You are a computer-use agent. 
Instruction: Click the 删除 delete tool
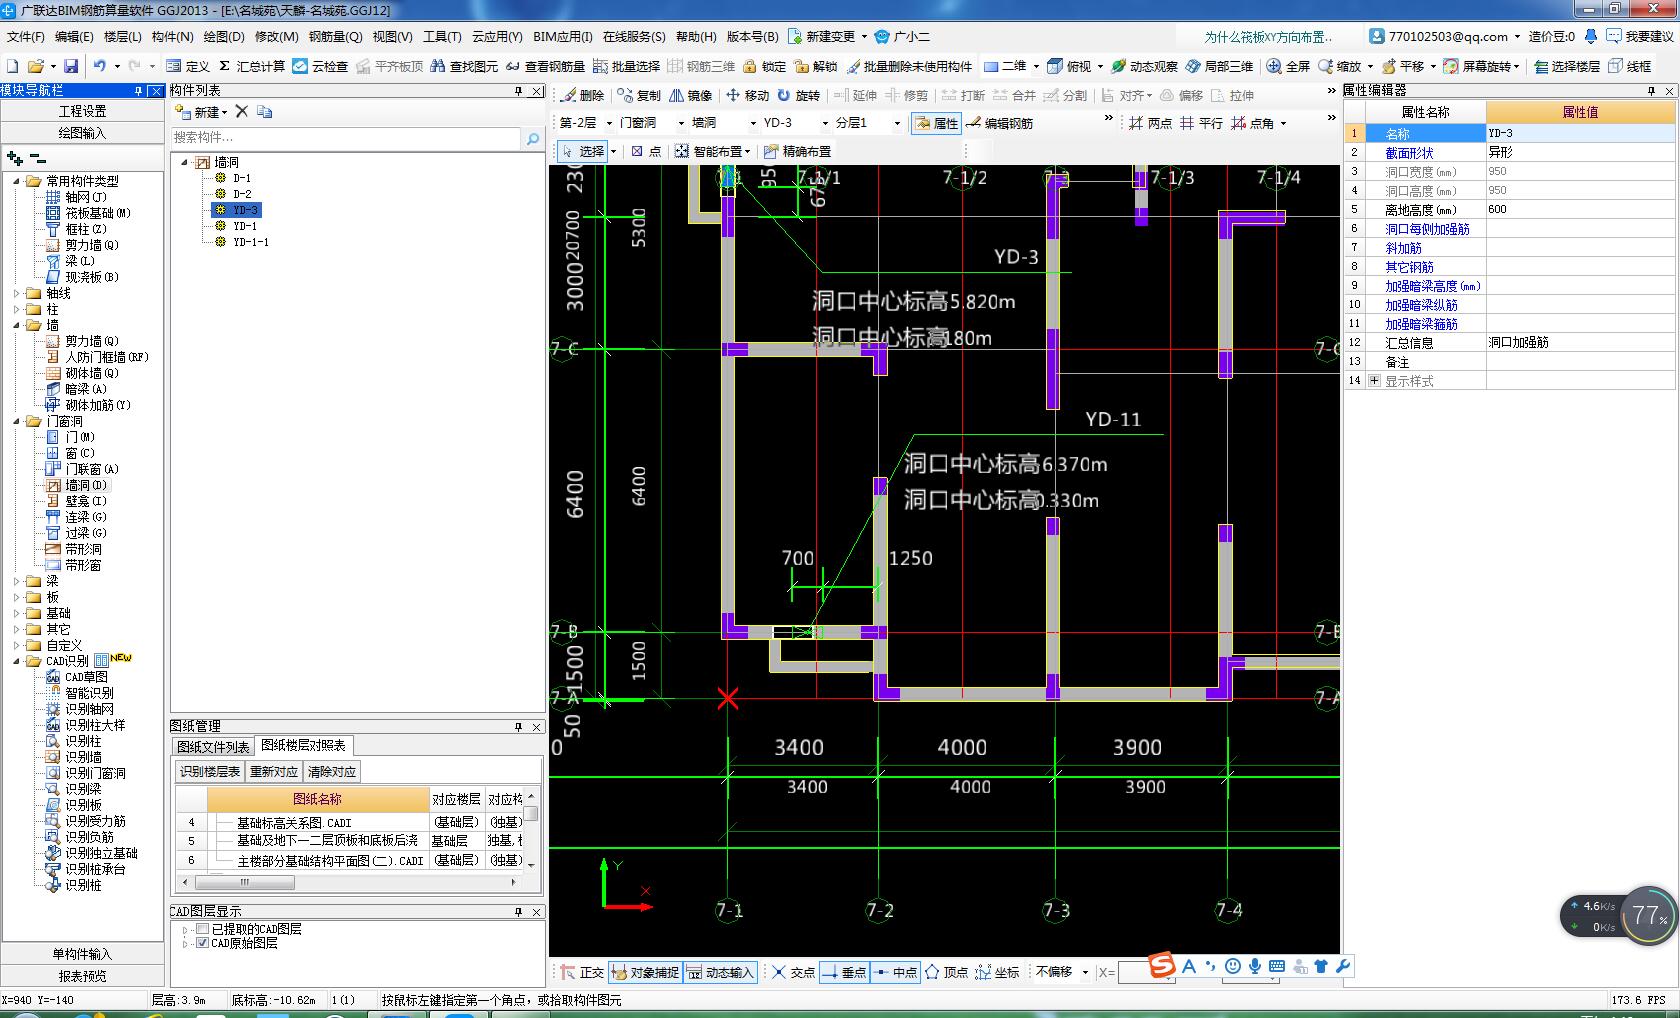(x=582, y=95)
